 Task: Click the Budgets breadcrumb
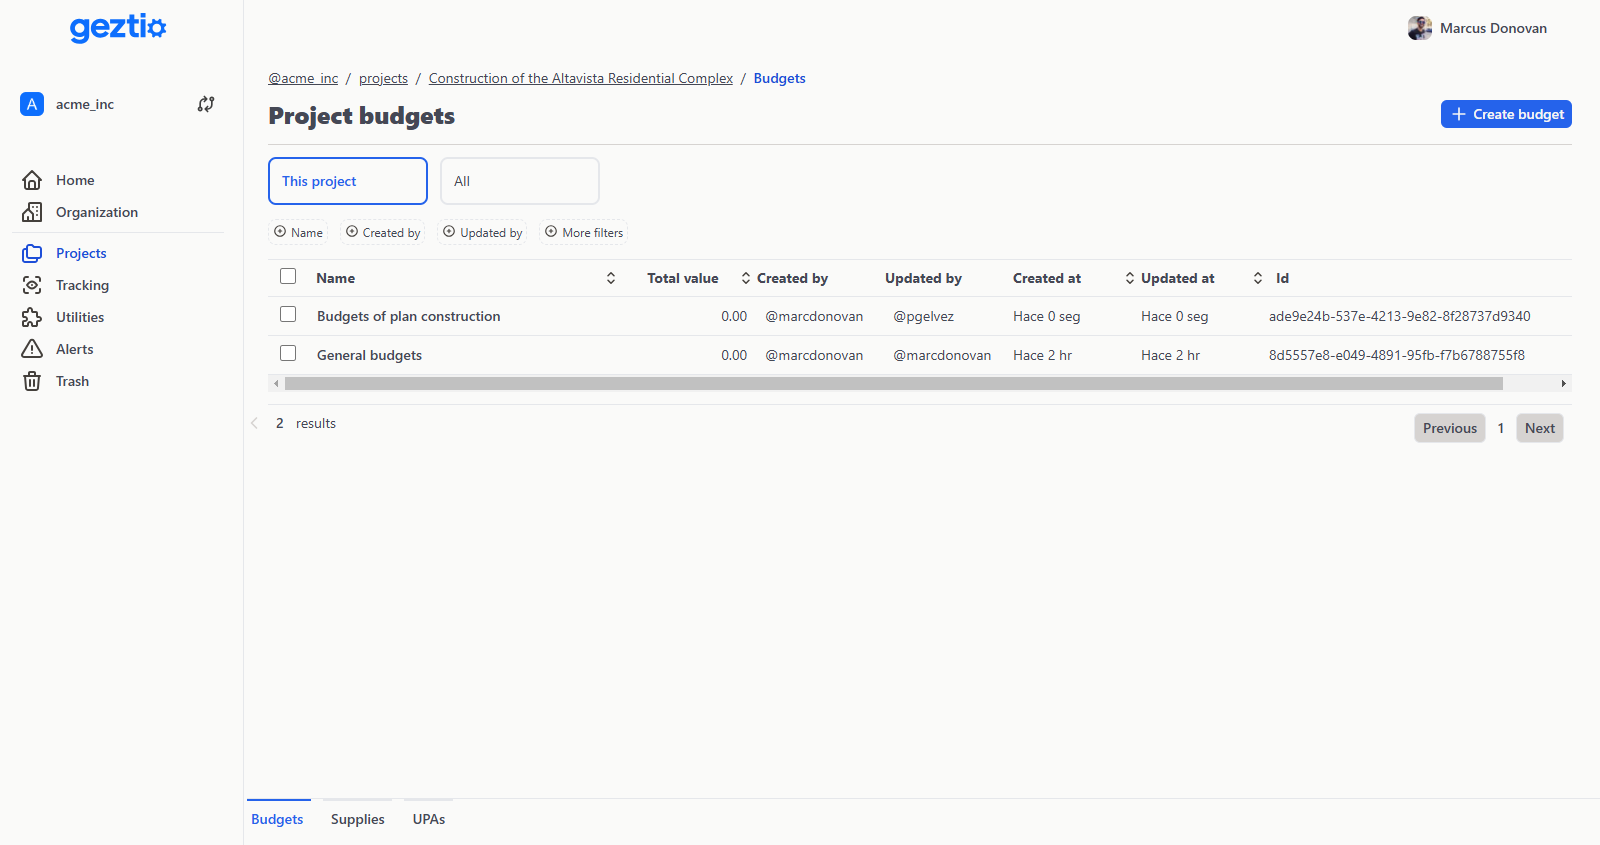point(780,78)
